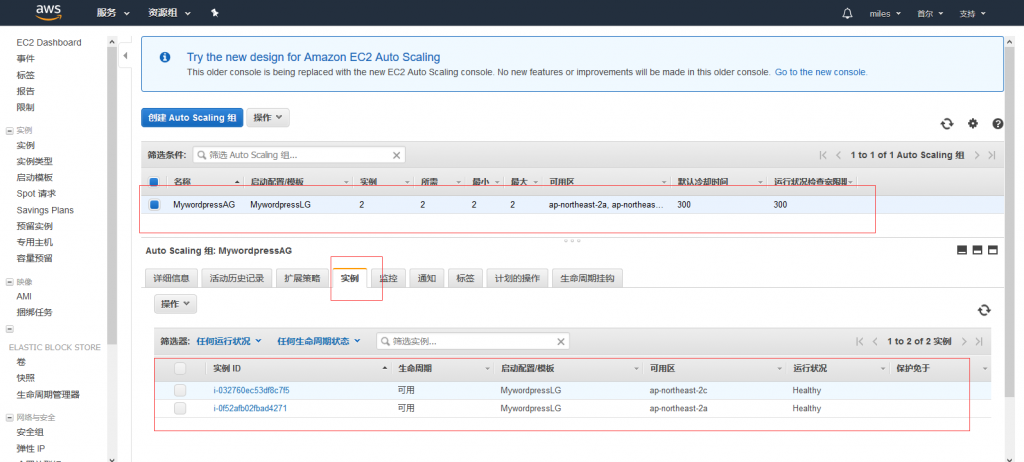
Task: Follow the Go to the new console link
Action: pyautogui.click(x=821, y=72)
